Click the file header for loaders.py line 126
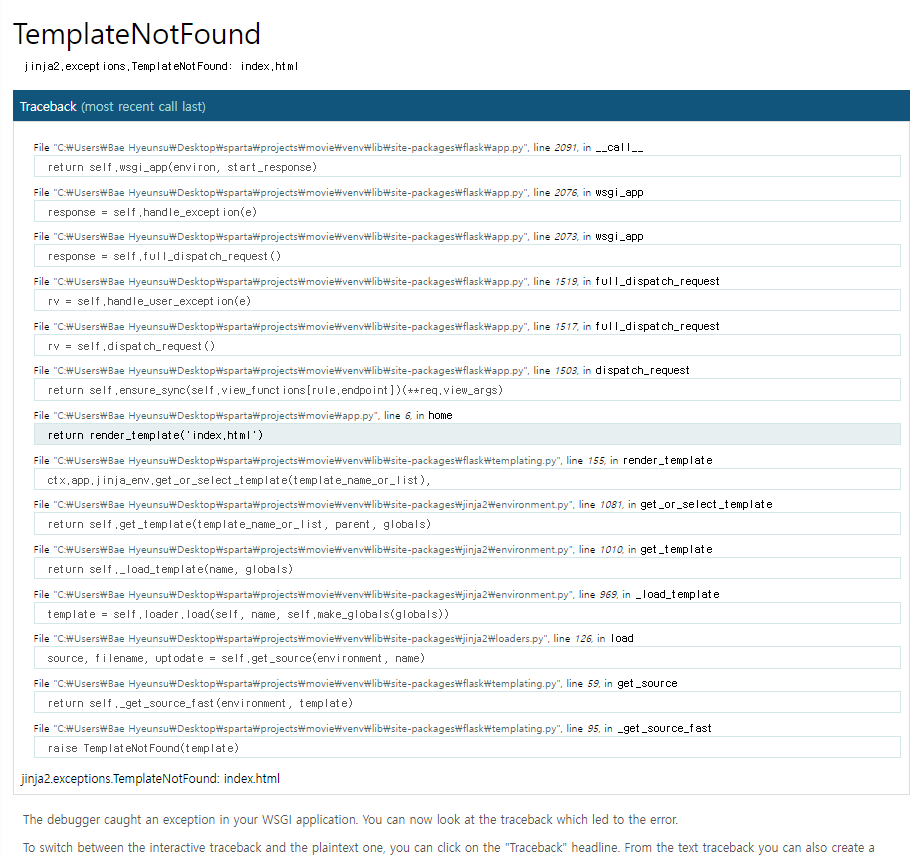Screen dimensions: 923x856 333,638
